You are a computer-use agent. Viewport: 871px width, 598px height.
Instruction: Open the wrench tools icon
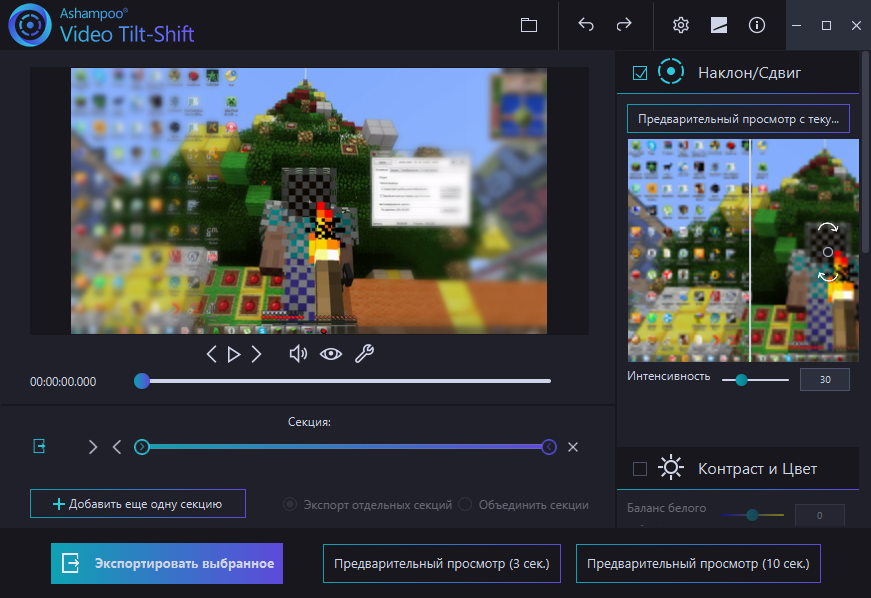(364, 354)
